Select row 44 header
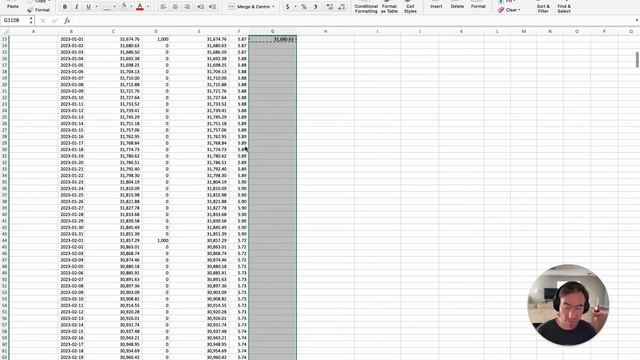This screenshot has height=360, width=640. tap(4, 240)
